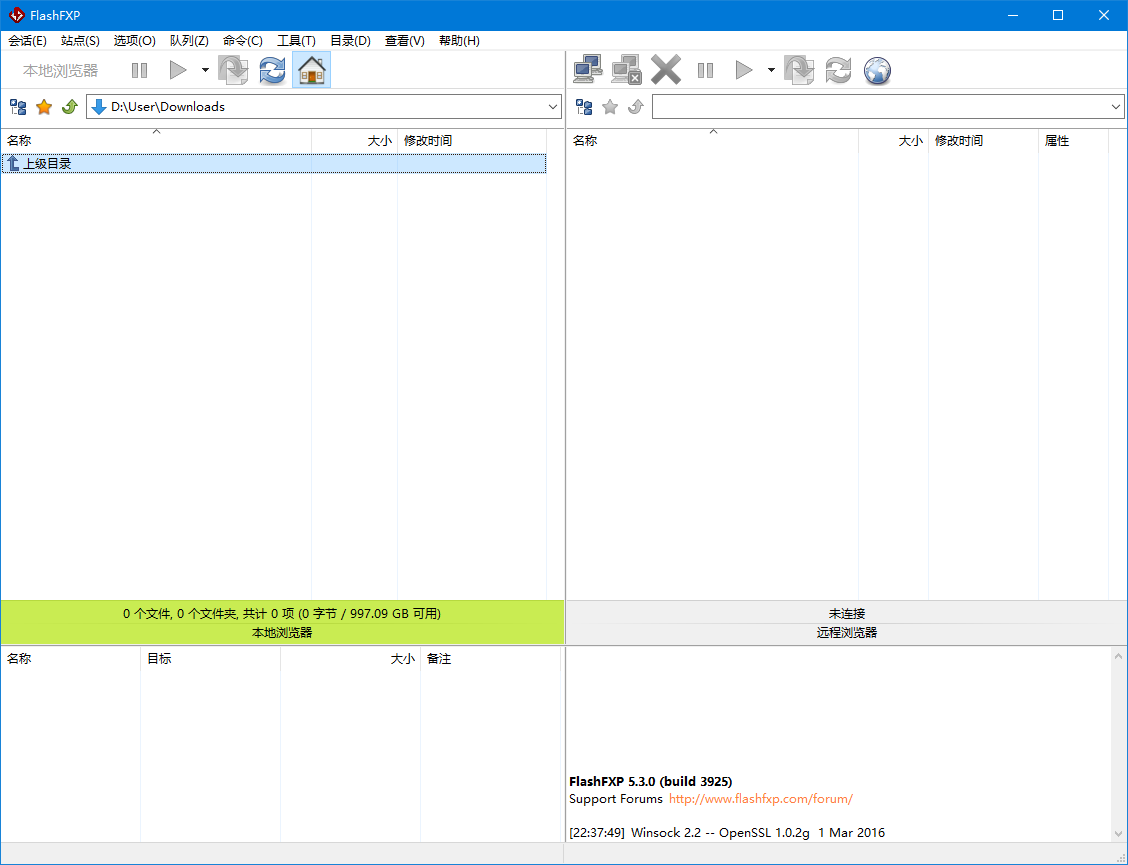Open the 查看(V) menu
Screen dimensions: 1128x865
[404, 41]
